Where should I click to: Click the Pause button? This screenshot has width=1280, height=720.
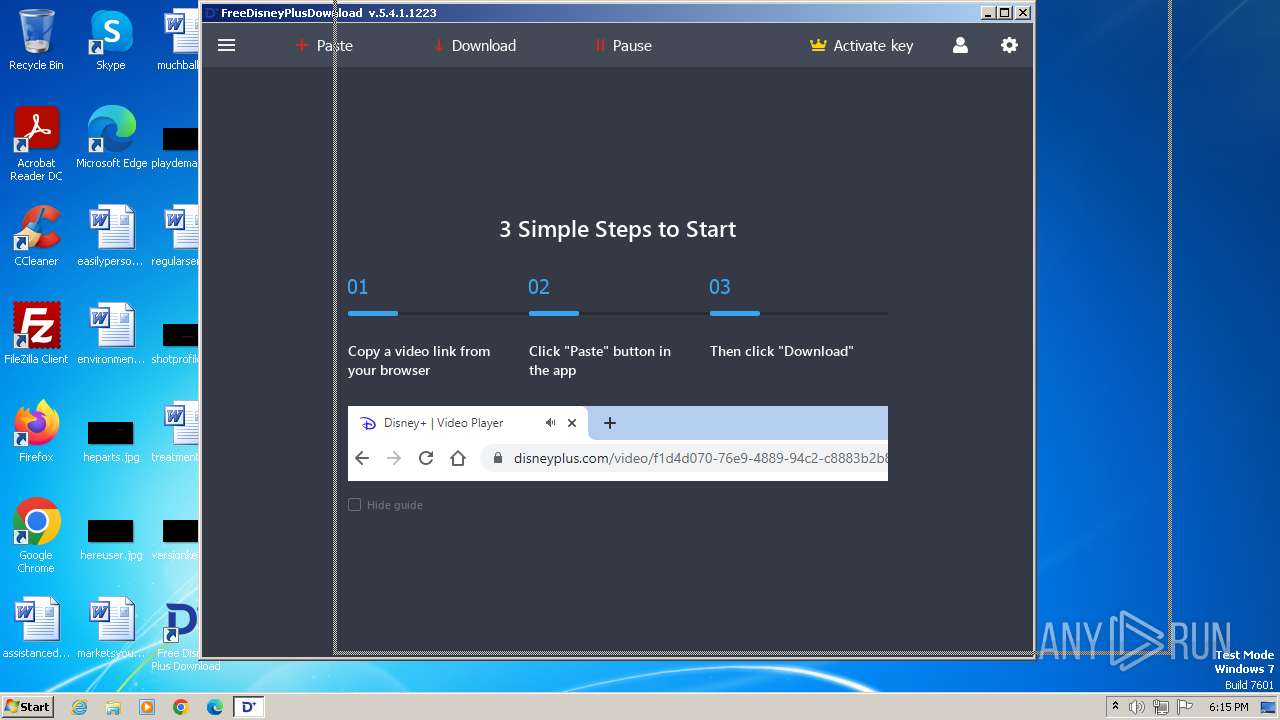(x=623, y=45)
